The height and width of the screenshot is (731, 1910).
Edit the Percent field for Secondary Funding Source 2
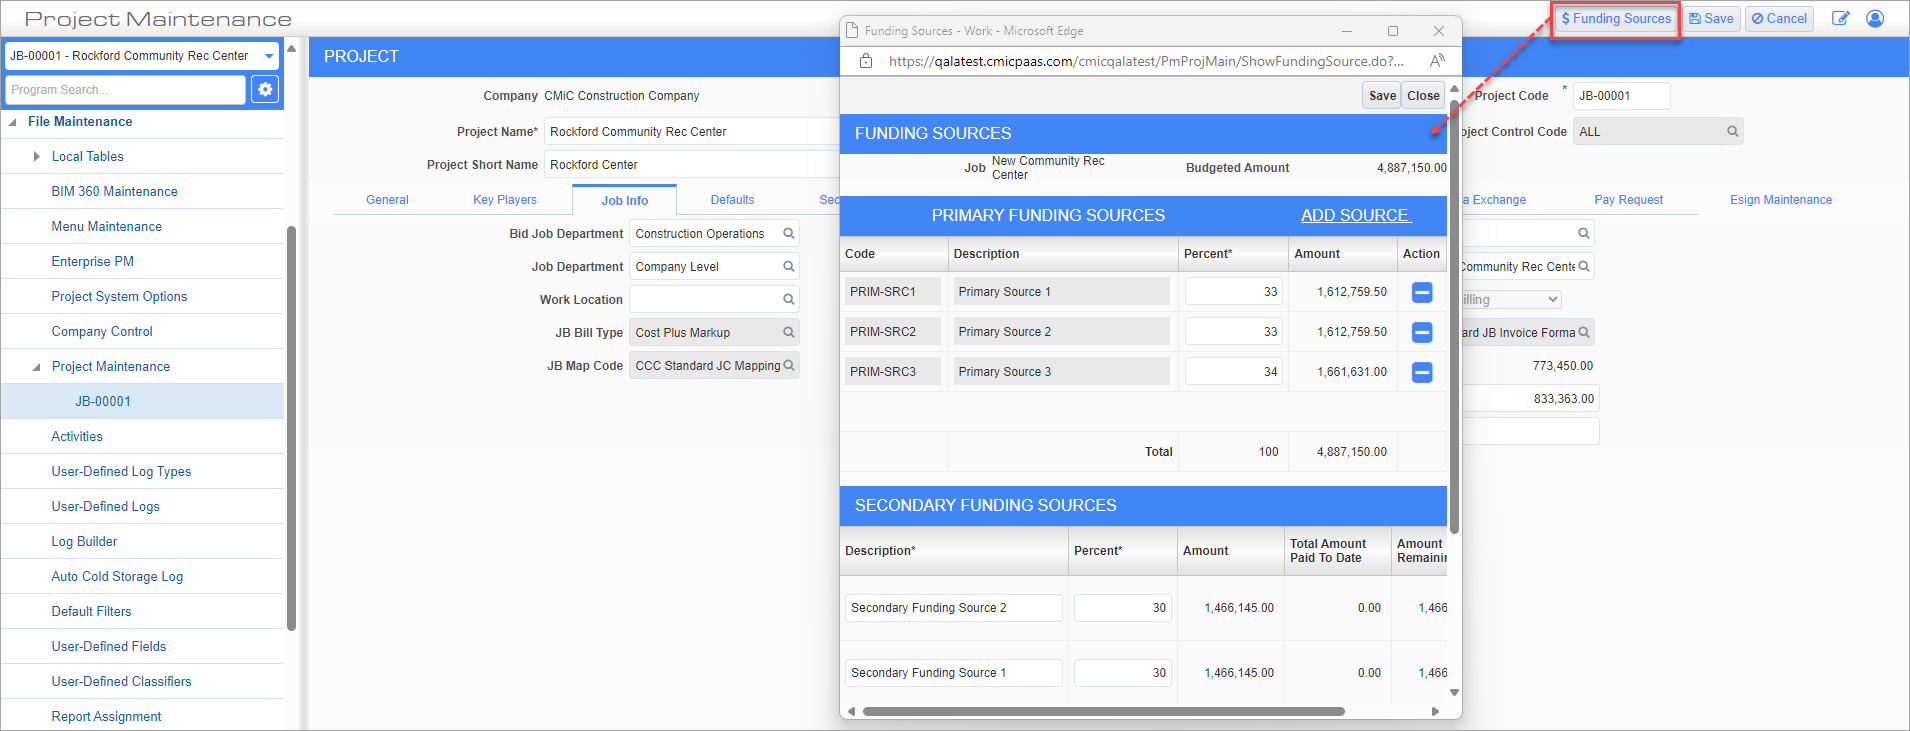(x=1122, y=608)
